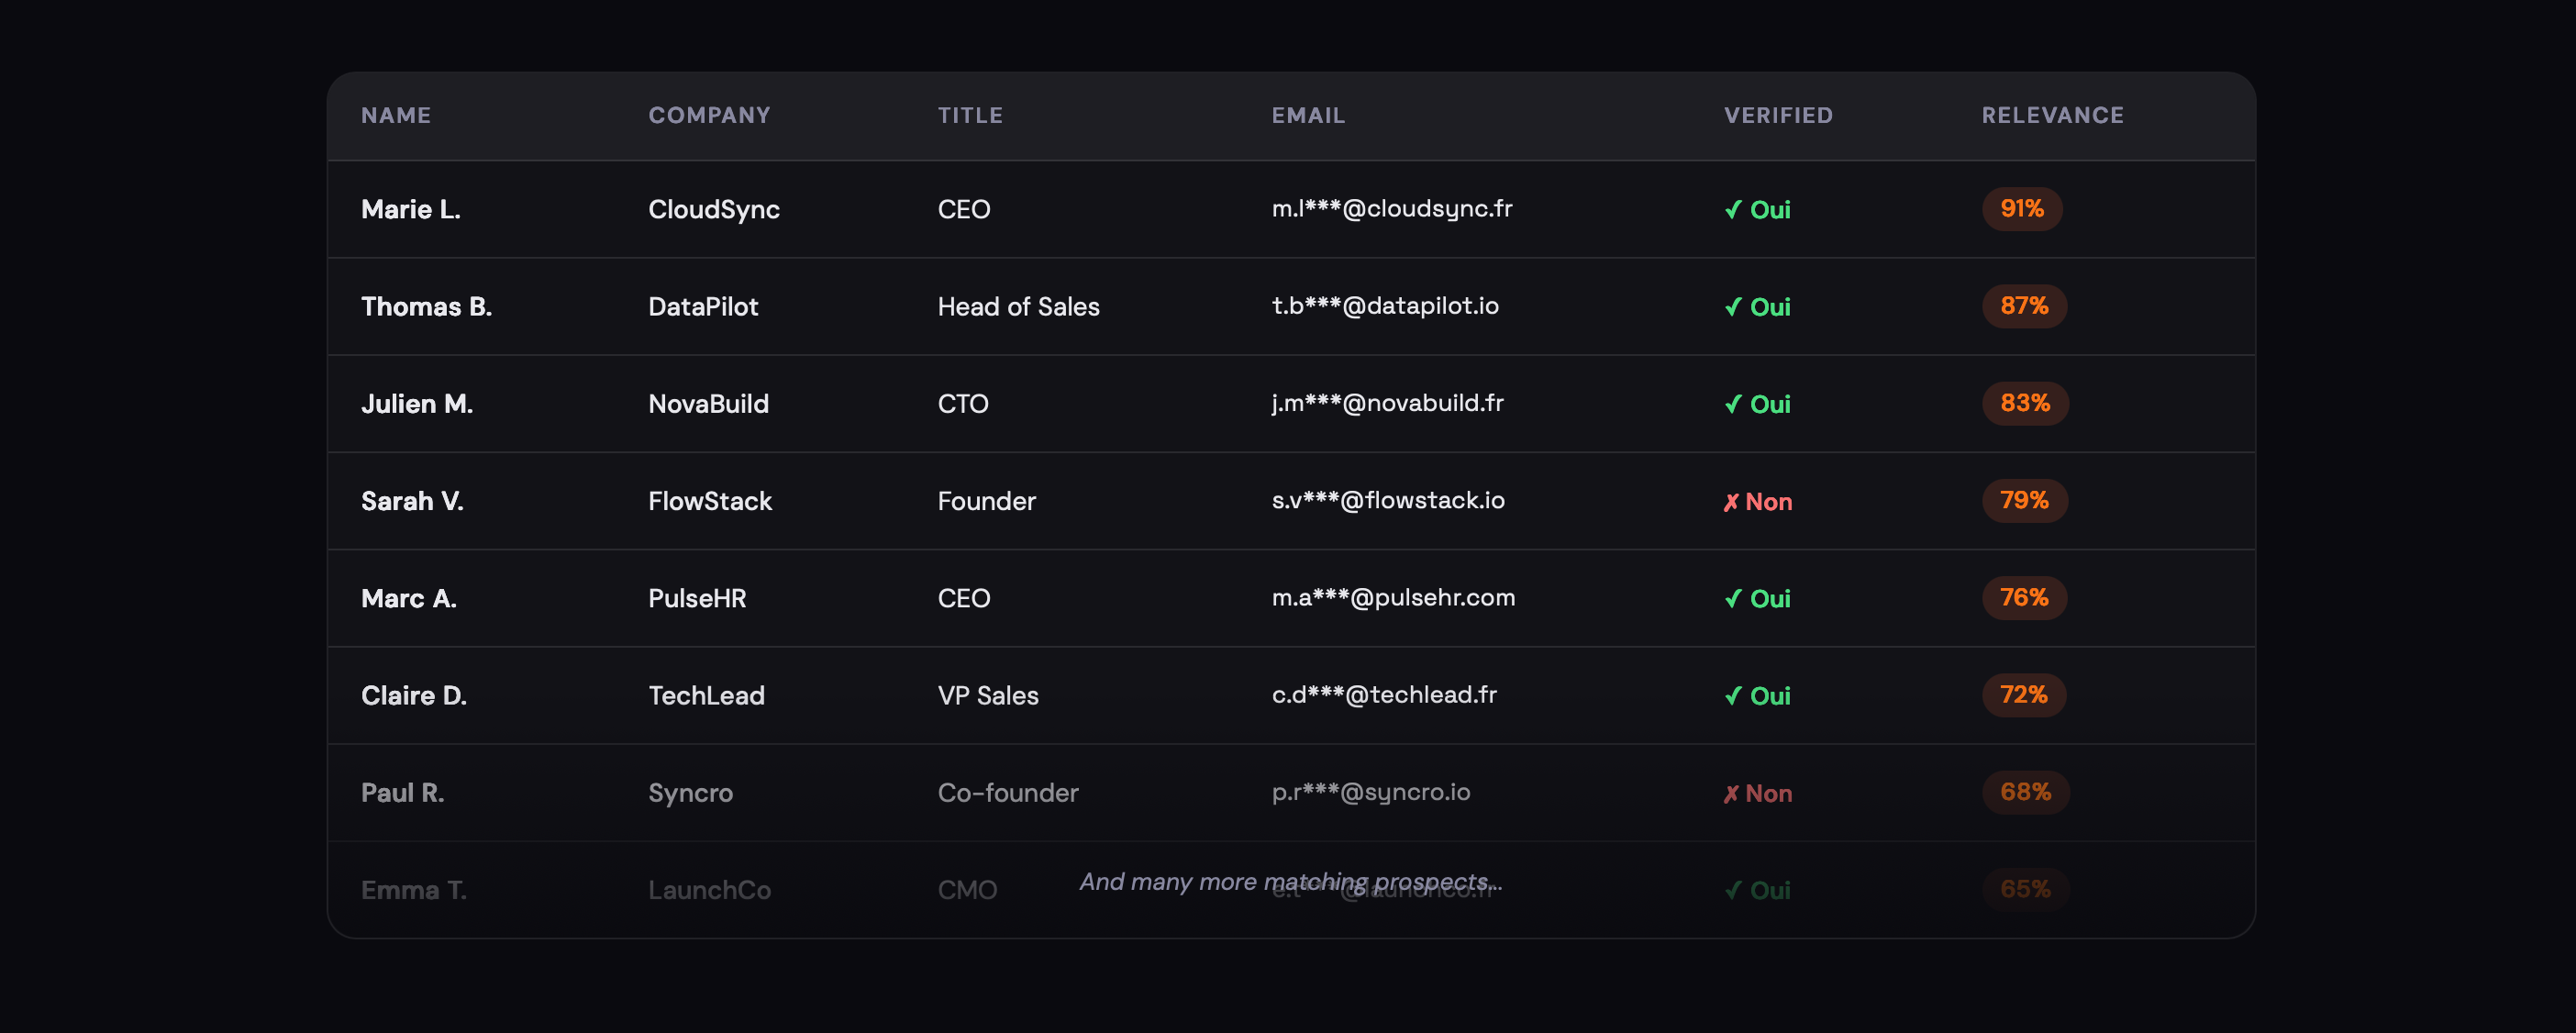Click the FlowStack company cell
Viewport: 2576px width, 1033px height.
710,500
